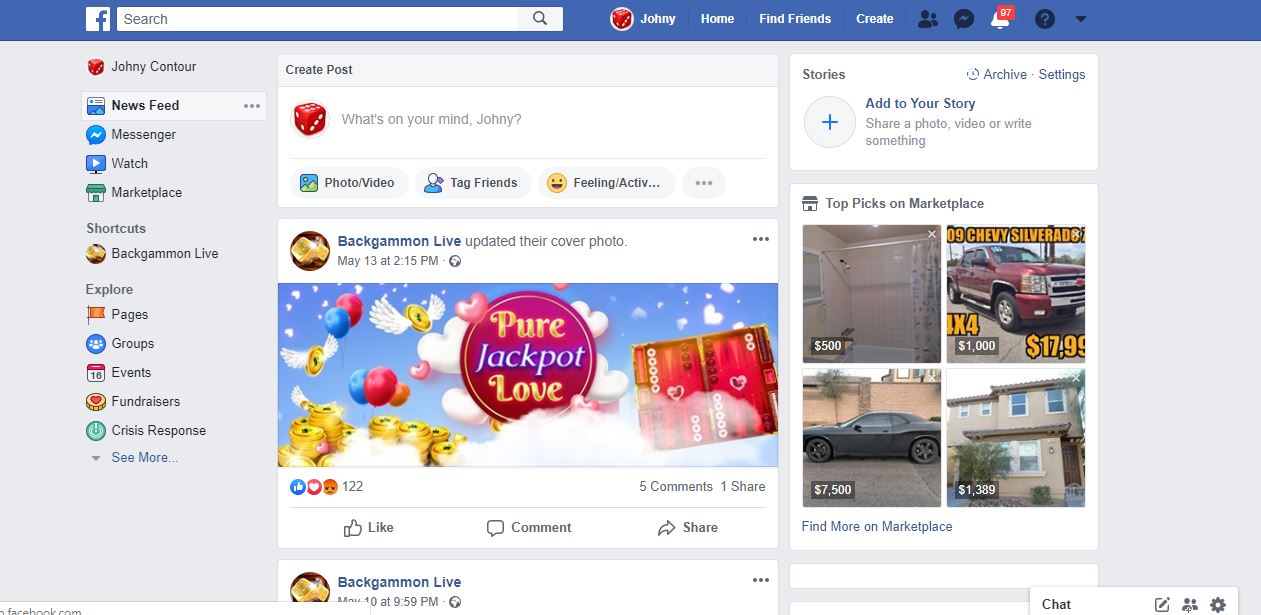The image size is (1261, 615).
Task: Click the Feeling/Activity button
Action: pos(606,183)
